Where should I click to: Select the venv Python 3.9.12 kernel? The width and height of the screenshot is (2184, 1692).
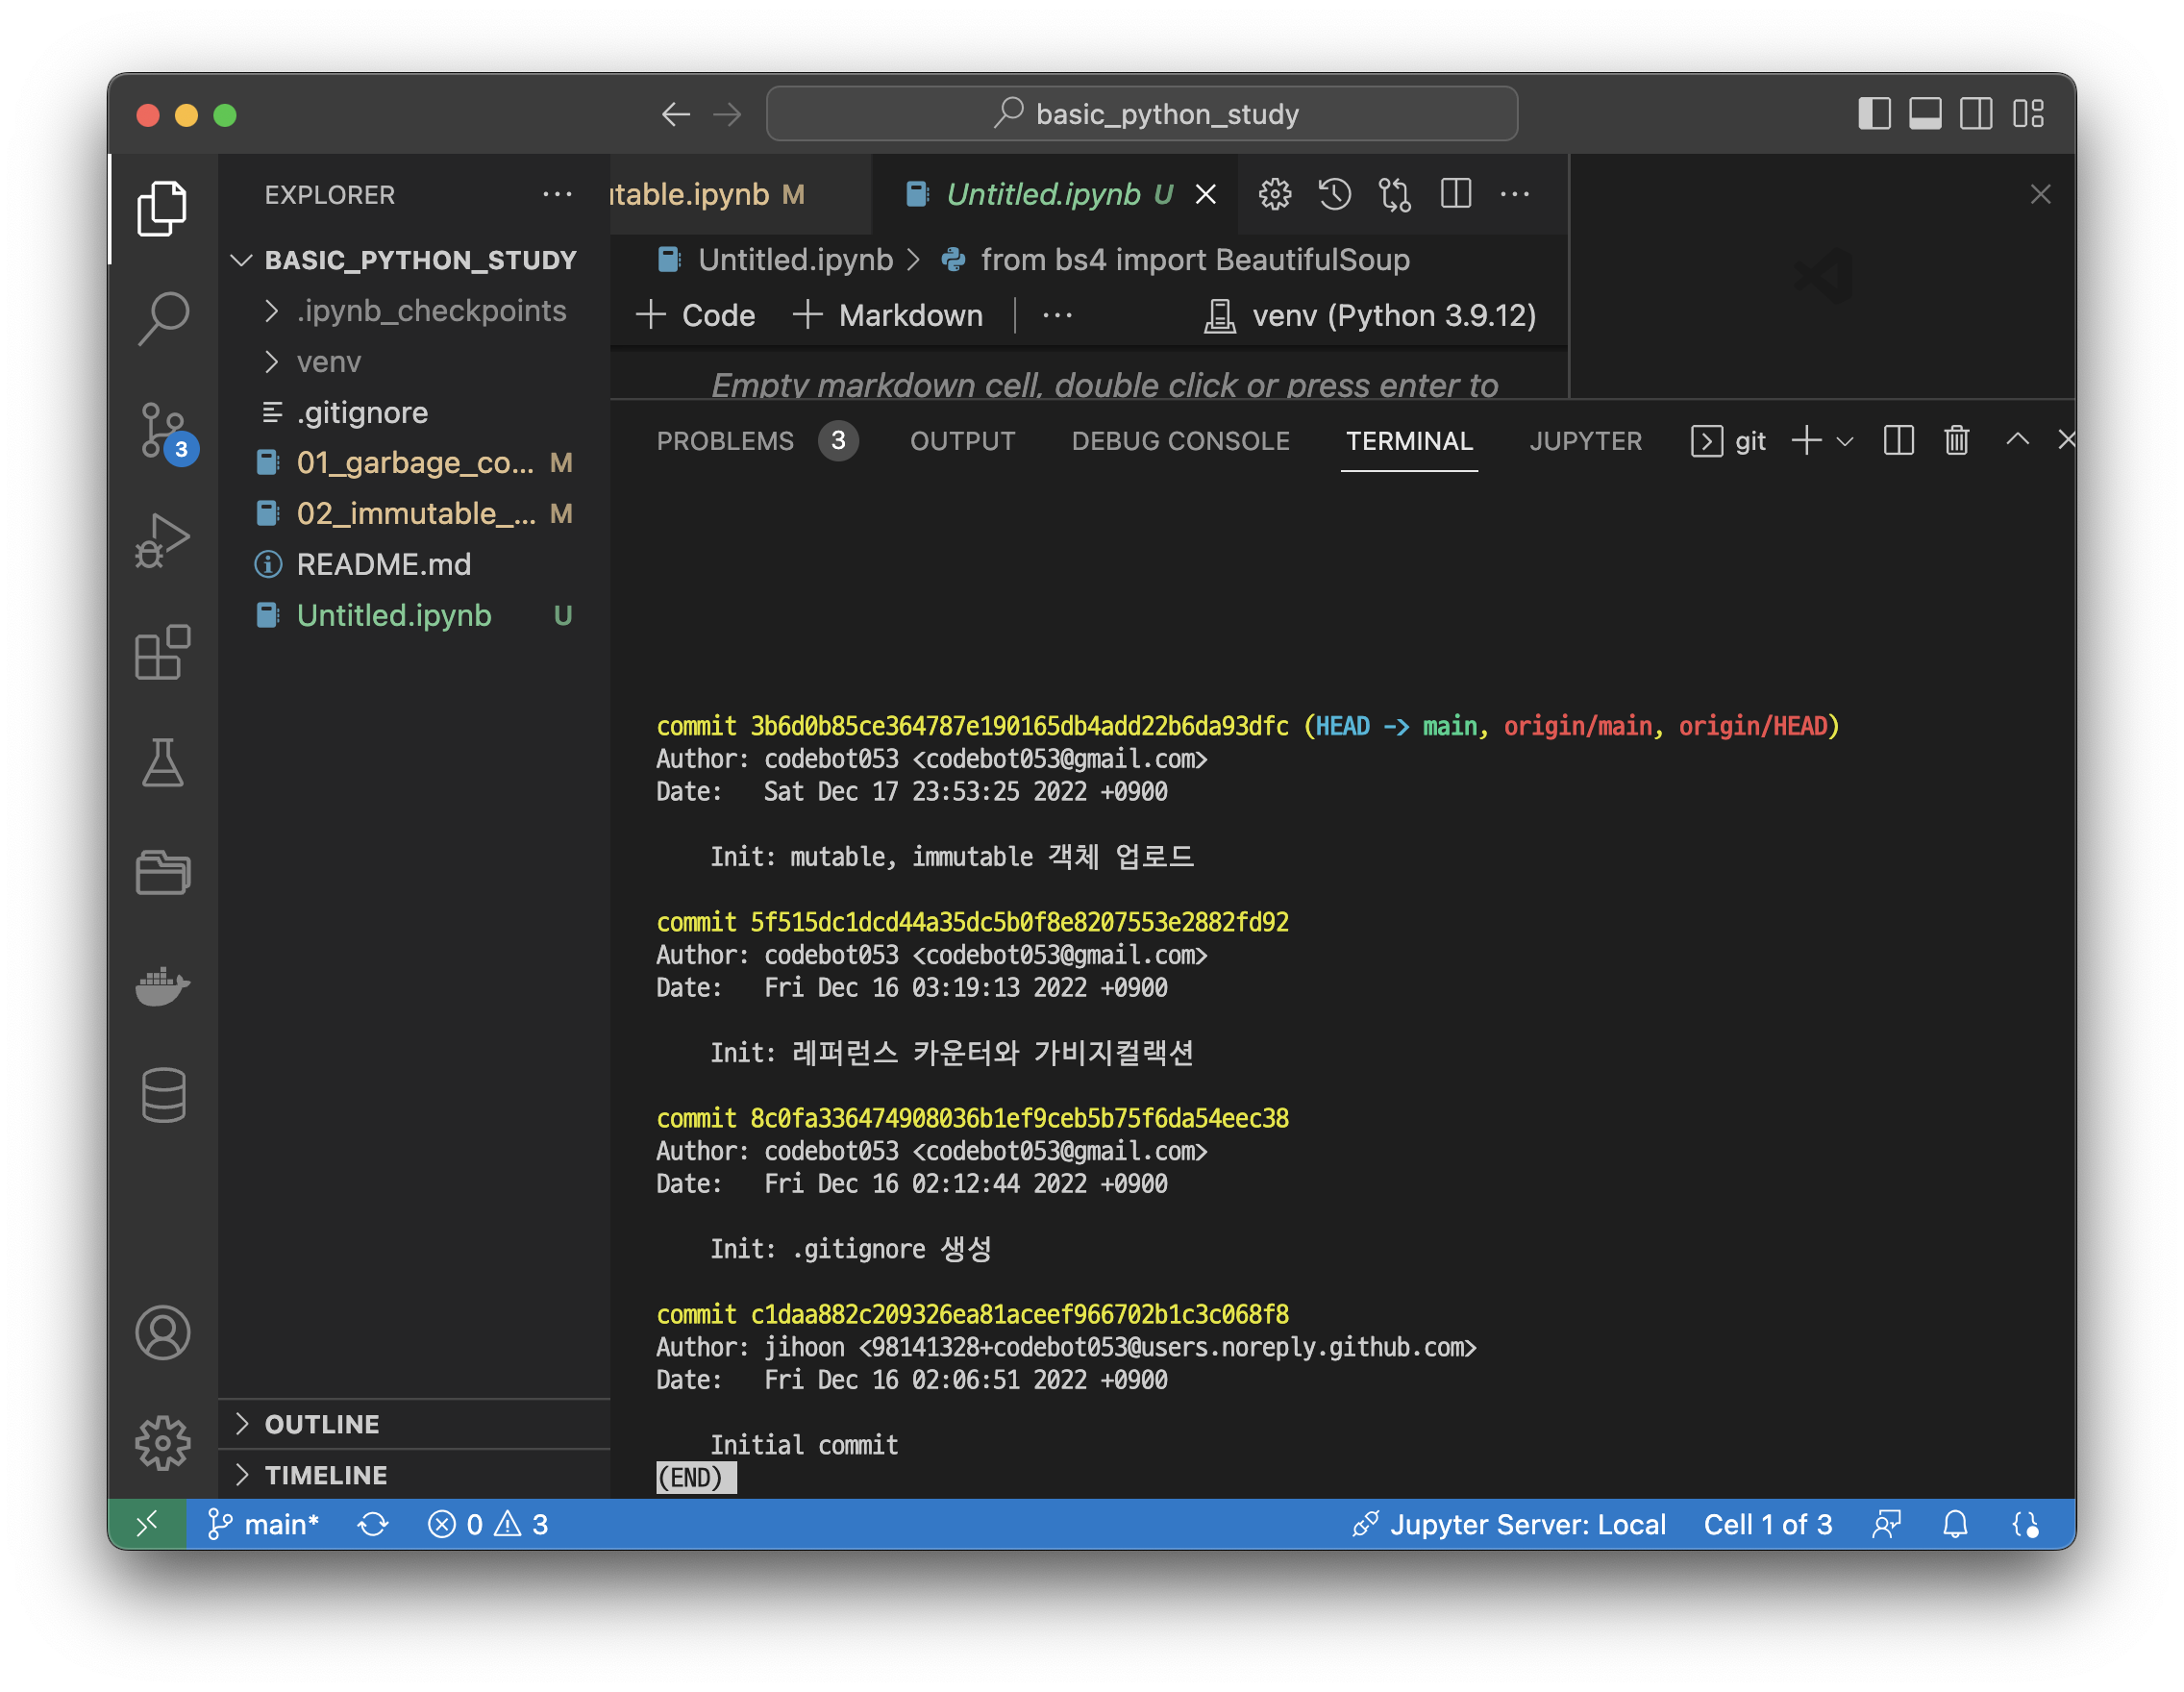(x=1370, y=316)
